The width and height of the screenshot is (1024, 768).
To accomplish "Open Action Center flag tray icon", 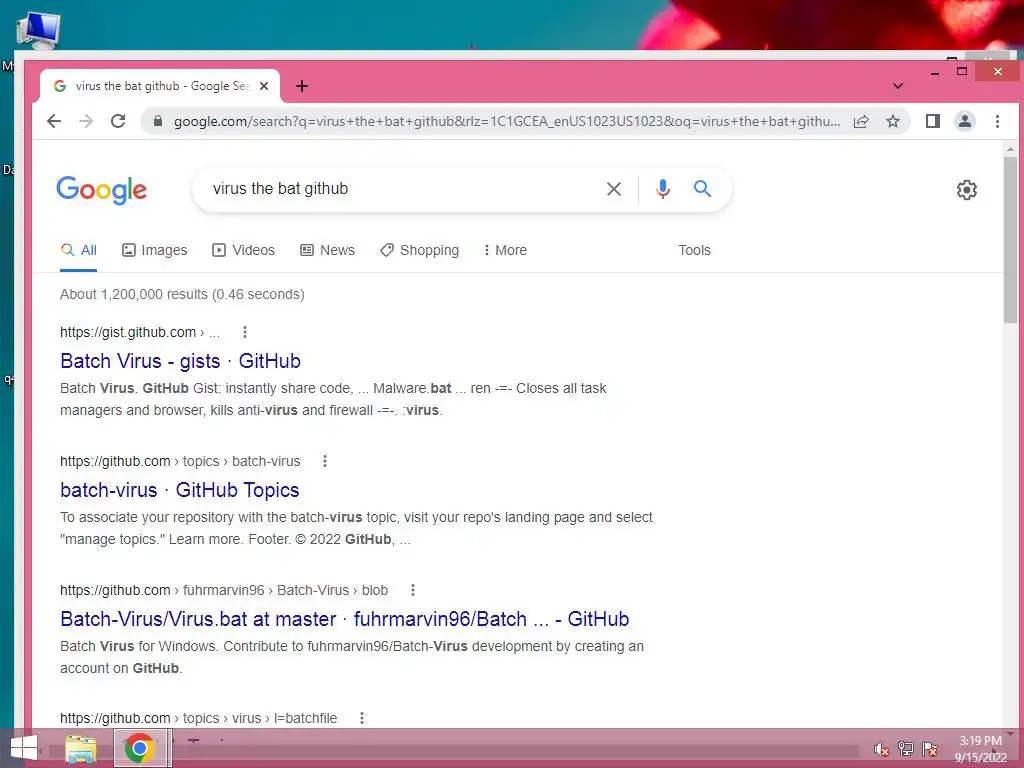I will click(x=930, y=749).
